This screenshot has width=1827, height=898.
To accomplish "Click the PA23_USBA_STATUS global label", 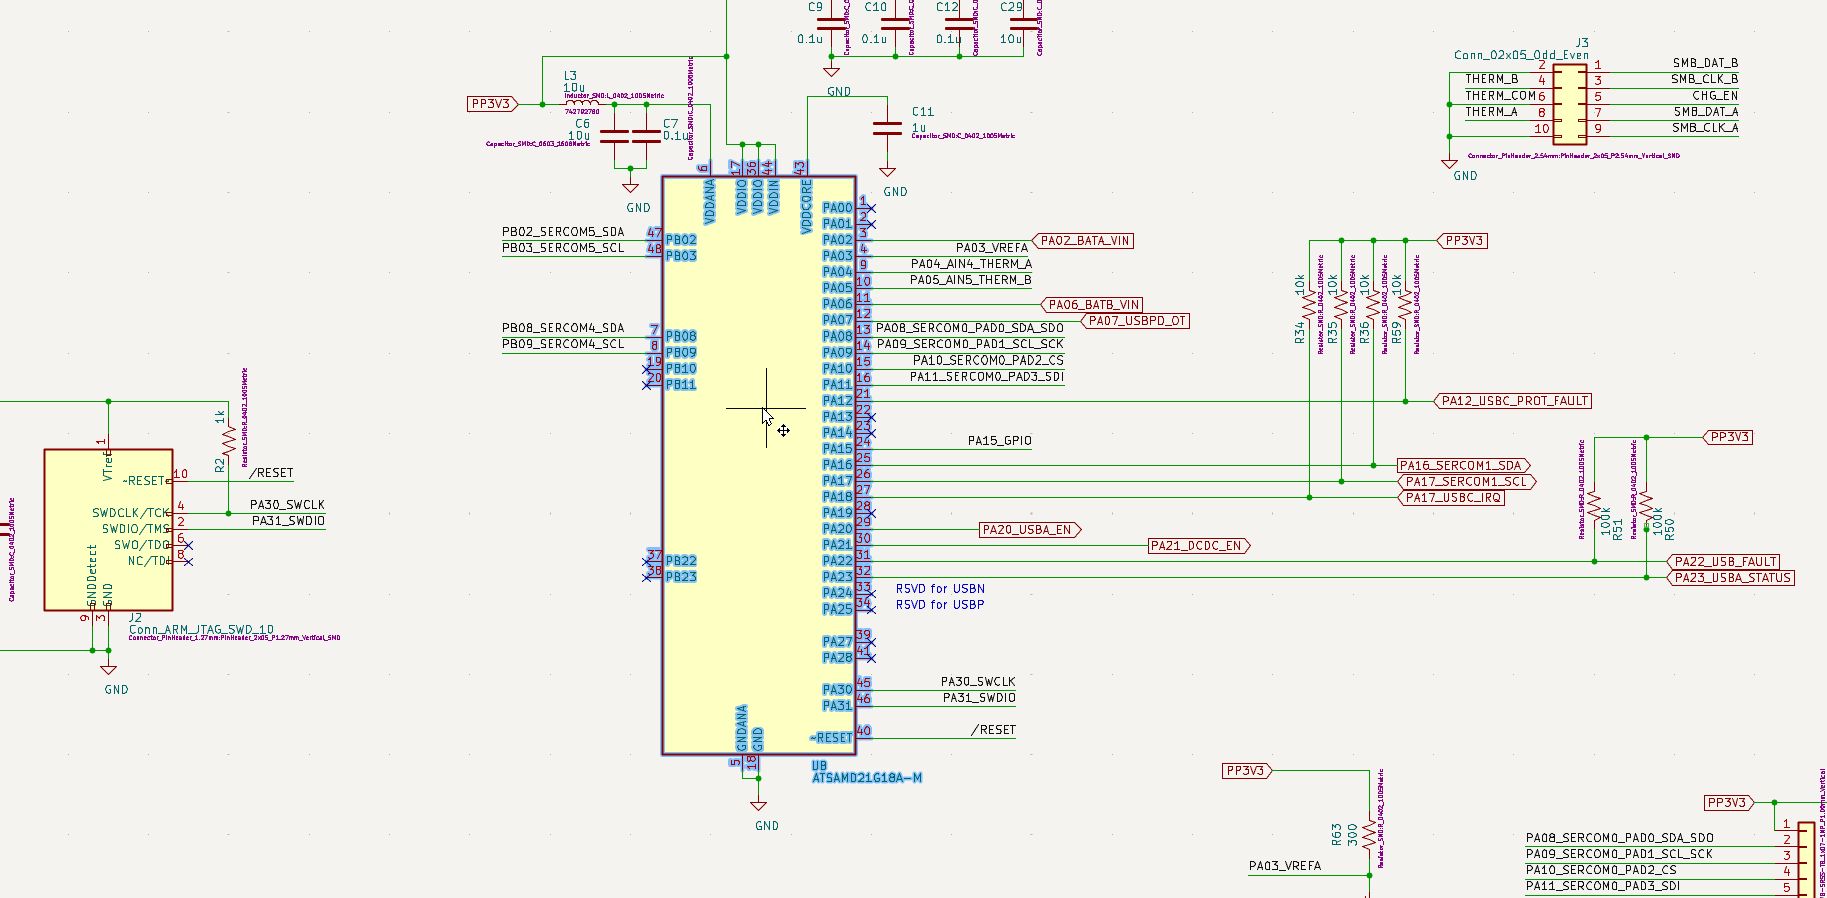I will pyautogui.click(x=1730, y=578).
